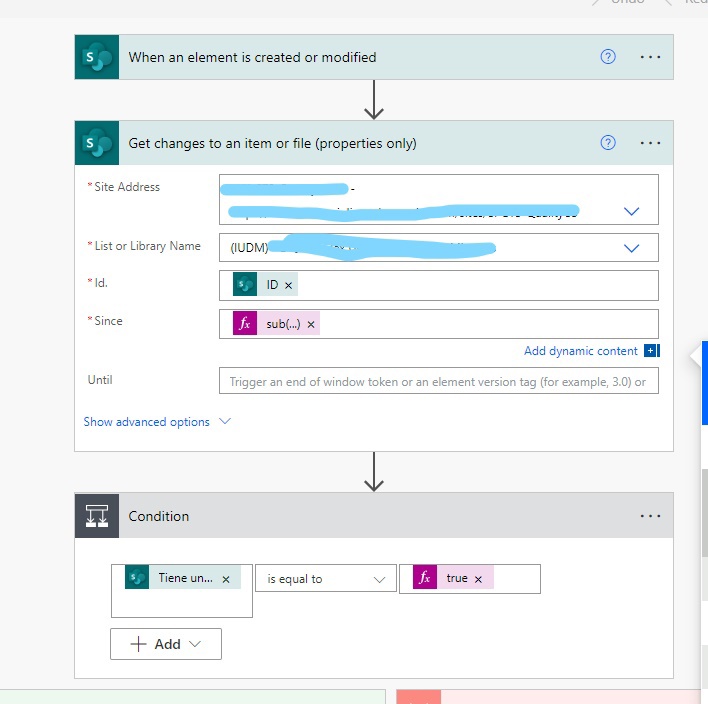Image resolution: width=708 pixels, height=704 pixels.
Task: Click the Condition card title
Action: (x=158, y=516)
